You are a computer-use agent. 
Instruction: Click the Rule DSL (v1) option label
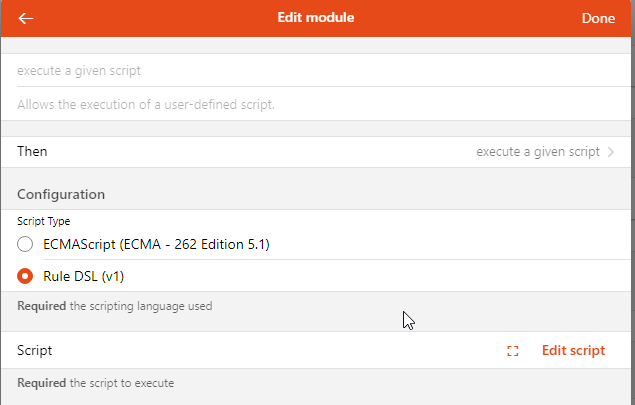[83, 276]
